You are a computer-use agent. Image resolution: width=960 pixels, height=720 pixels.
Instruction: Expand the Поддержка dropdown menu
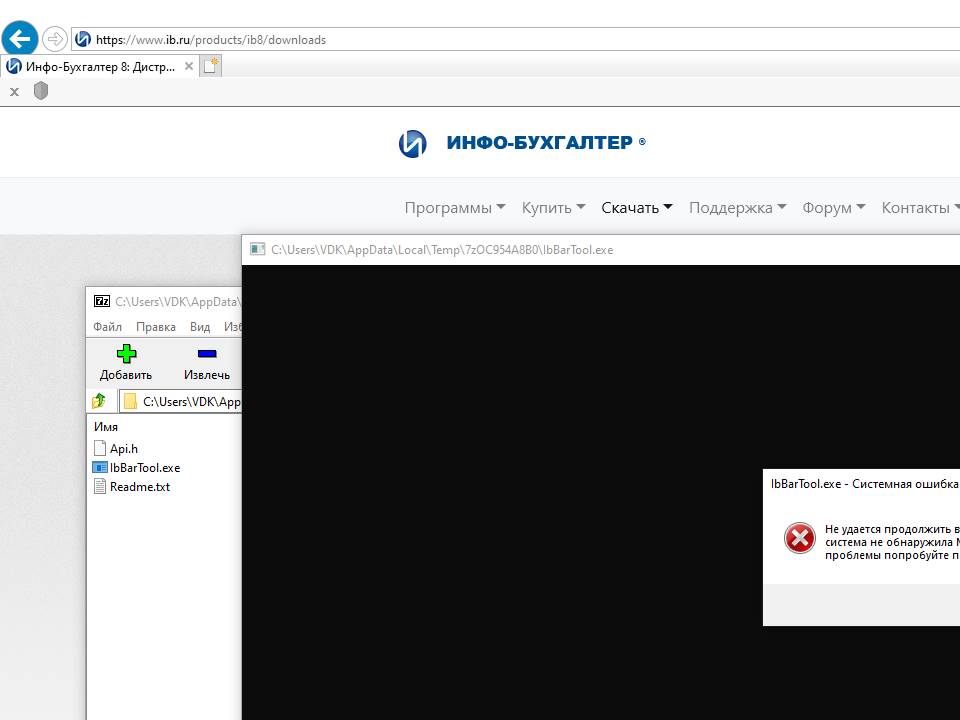pos(738,208)
